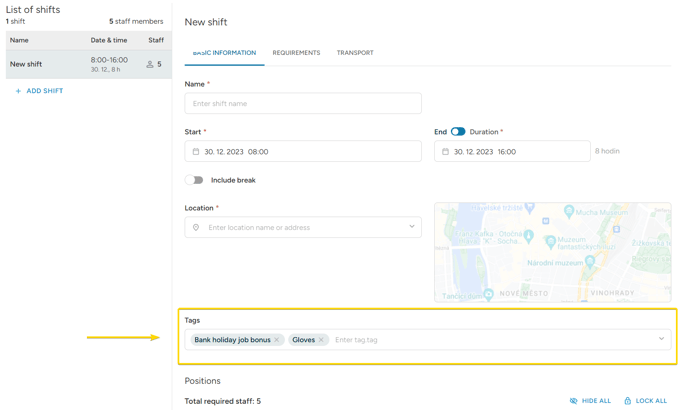Toggle the End / Duration switch

tap(458, 132)
